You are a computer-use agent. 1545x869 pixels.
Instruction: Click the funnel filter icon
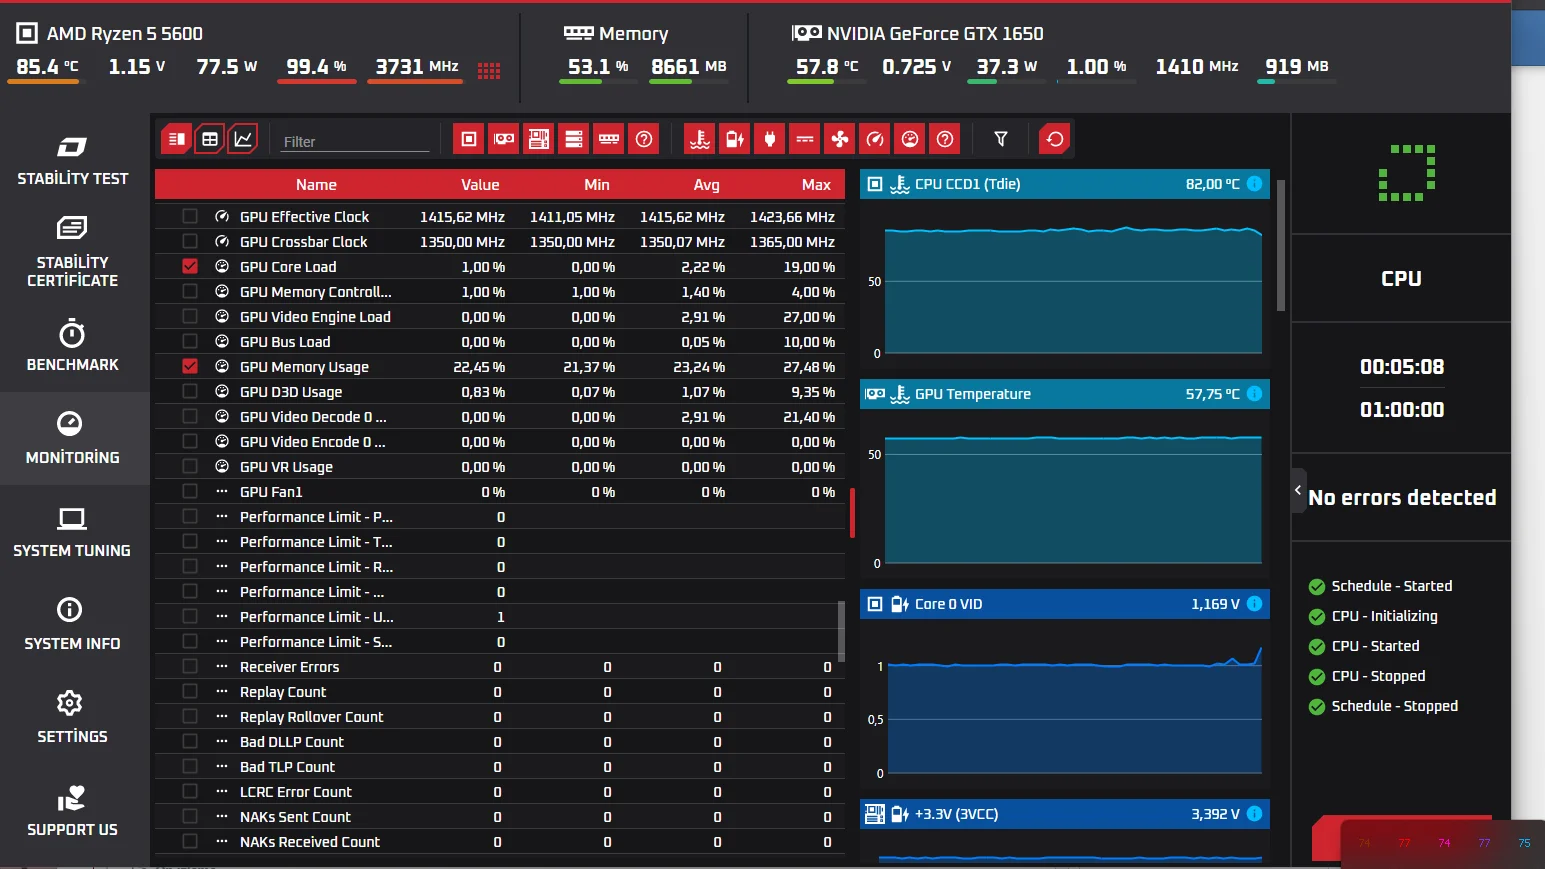click(1001, 139)
